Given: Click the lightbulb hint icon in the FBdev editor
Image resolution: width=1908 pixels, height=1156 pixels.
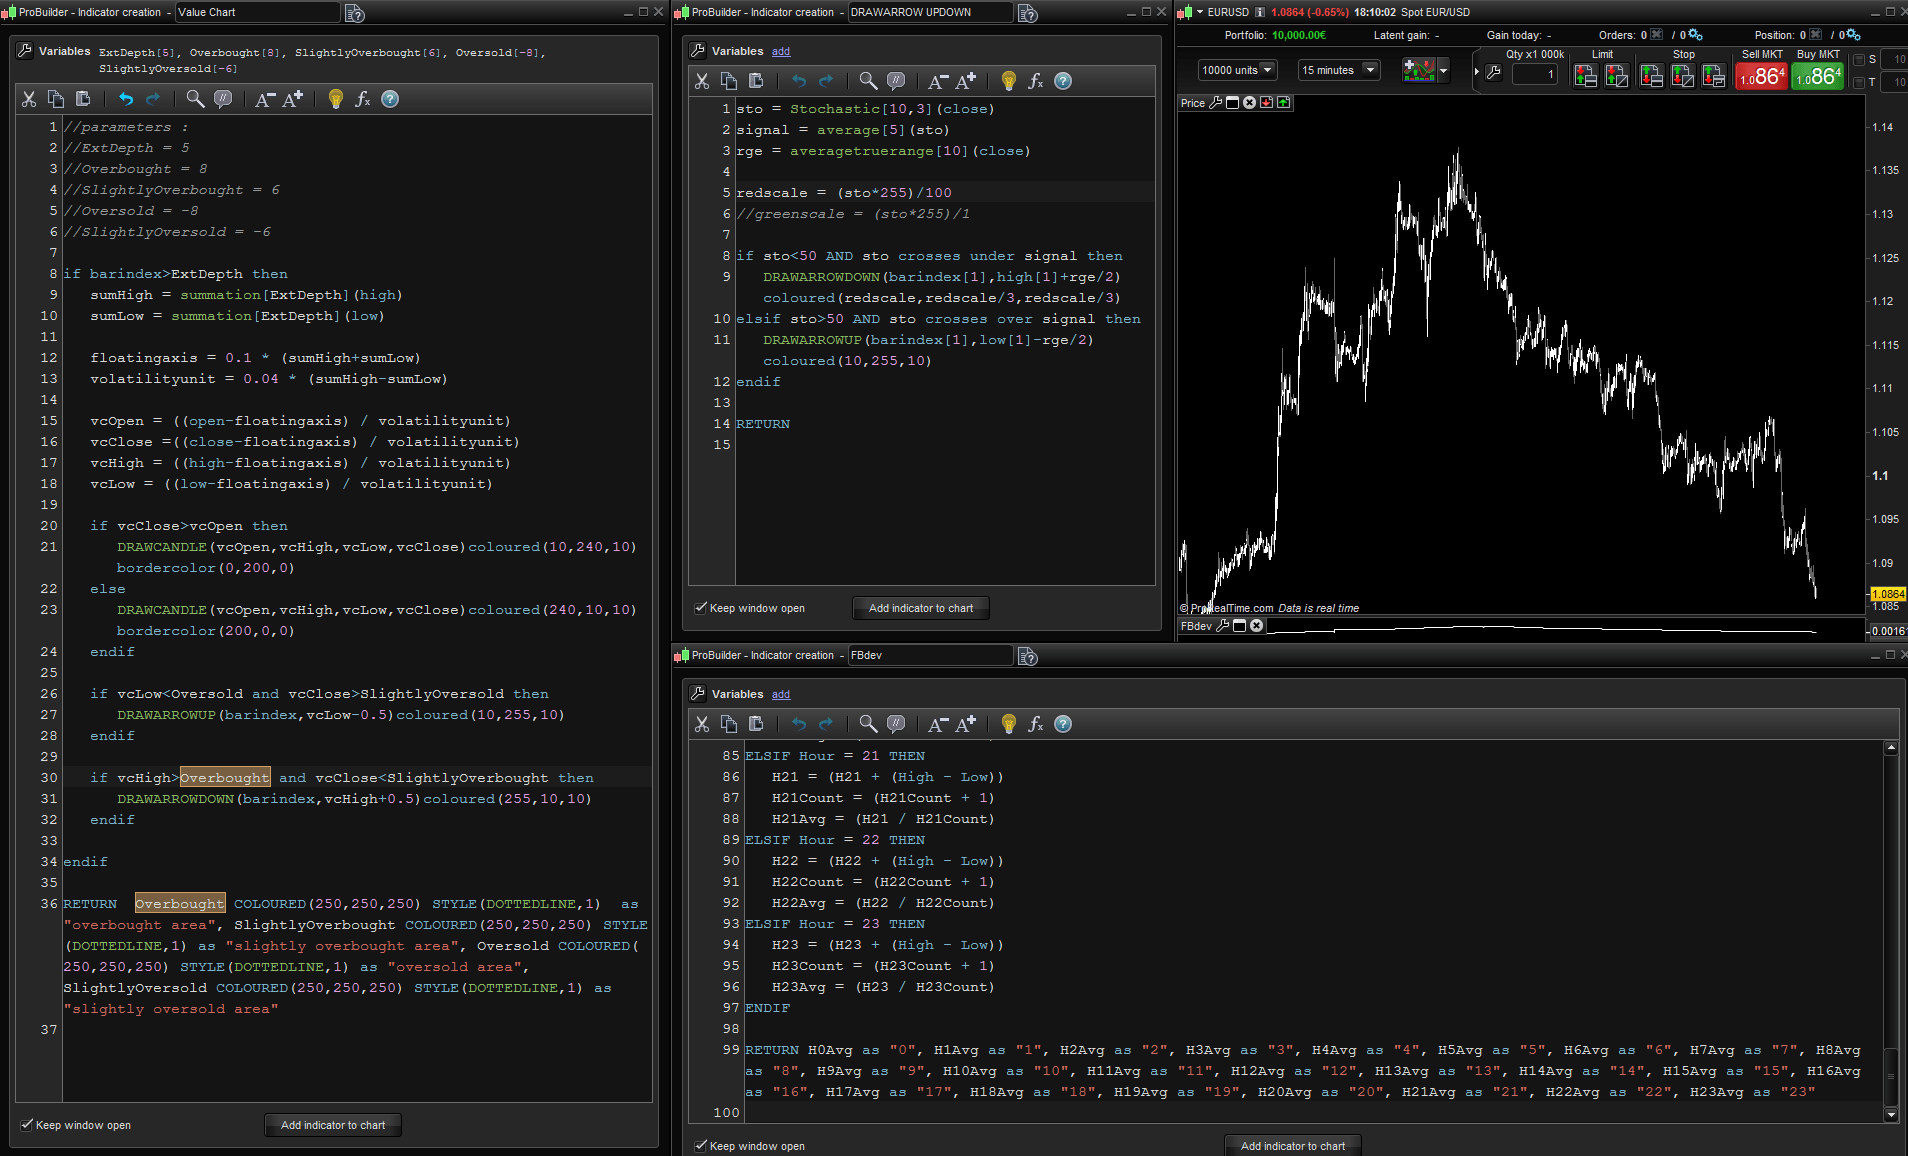Looking at the screenshot, I should coord(1009,724).
